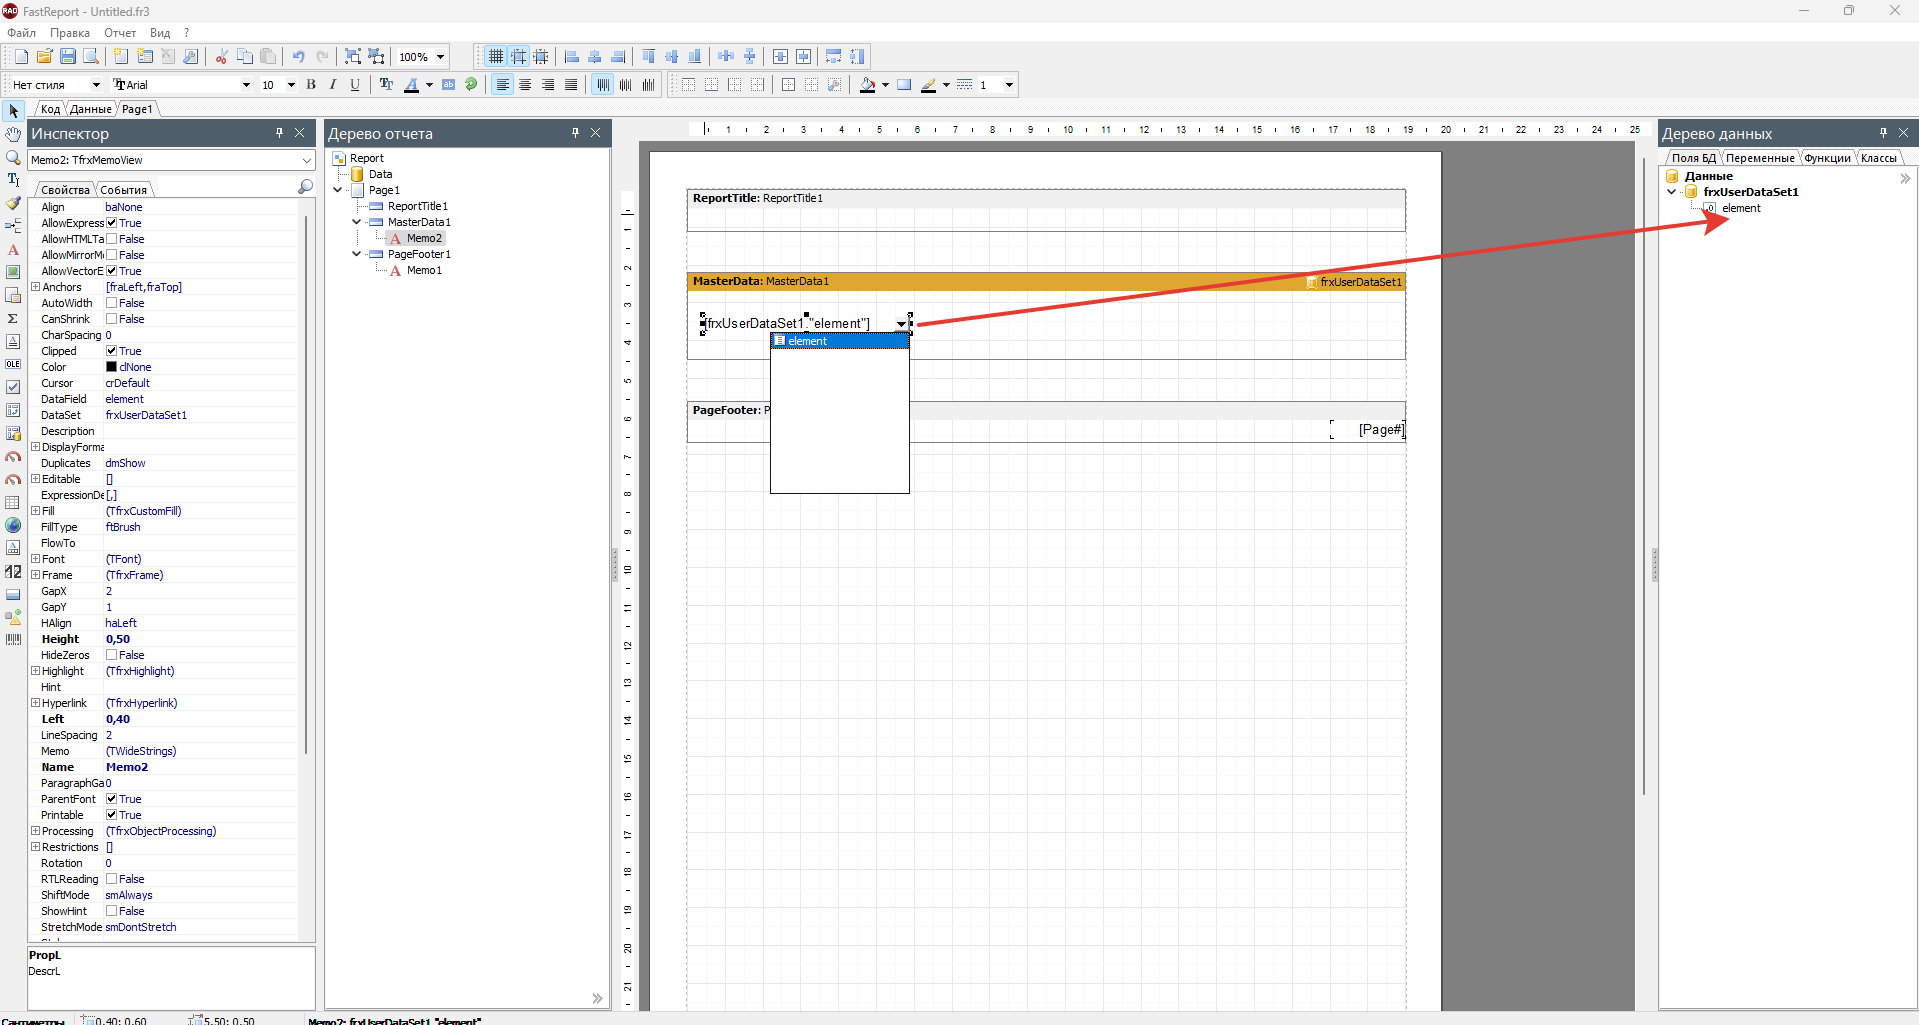Insert map globe object tool
1919x1025 pixels.
13,525
